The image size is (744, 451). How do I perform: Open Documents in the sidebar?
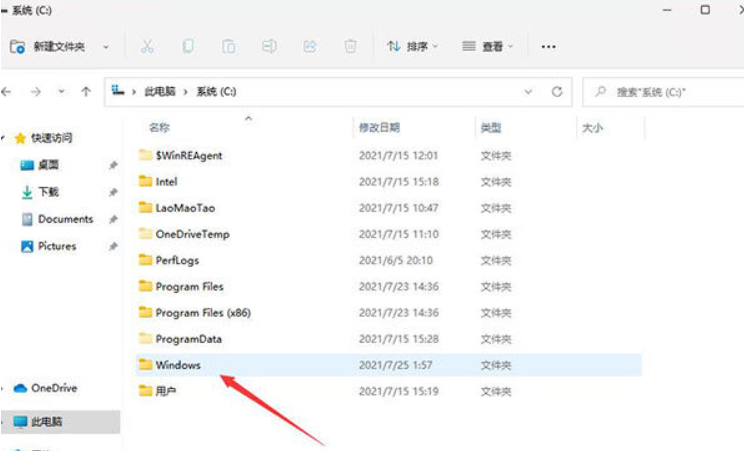(x=65, y=219)
